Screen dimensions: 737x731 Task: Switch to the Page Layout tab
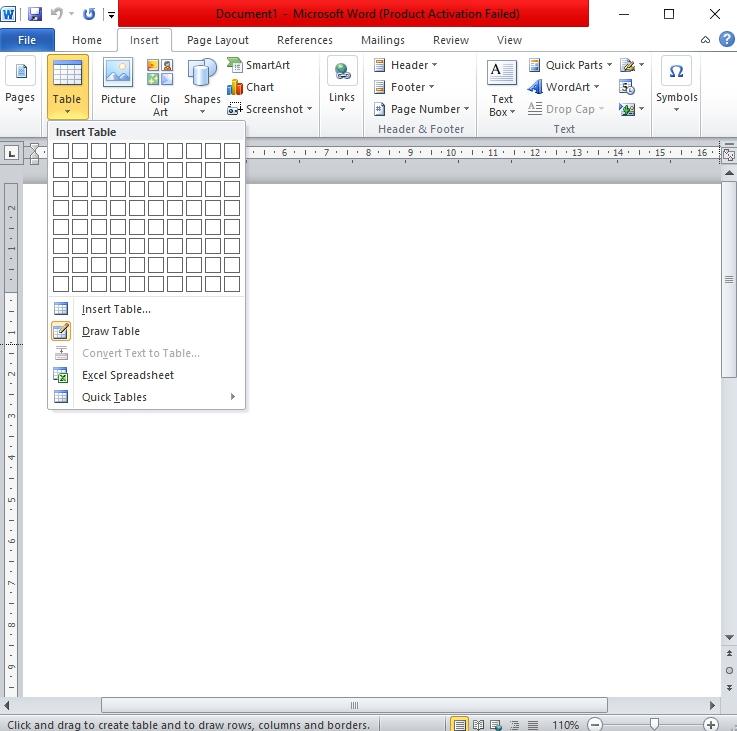point(218,40)
